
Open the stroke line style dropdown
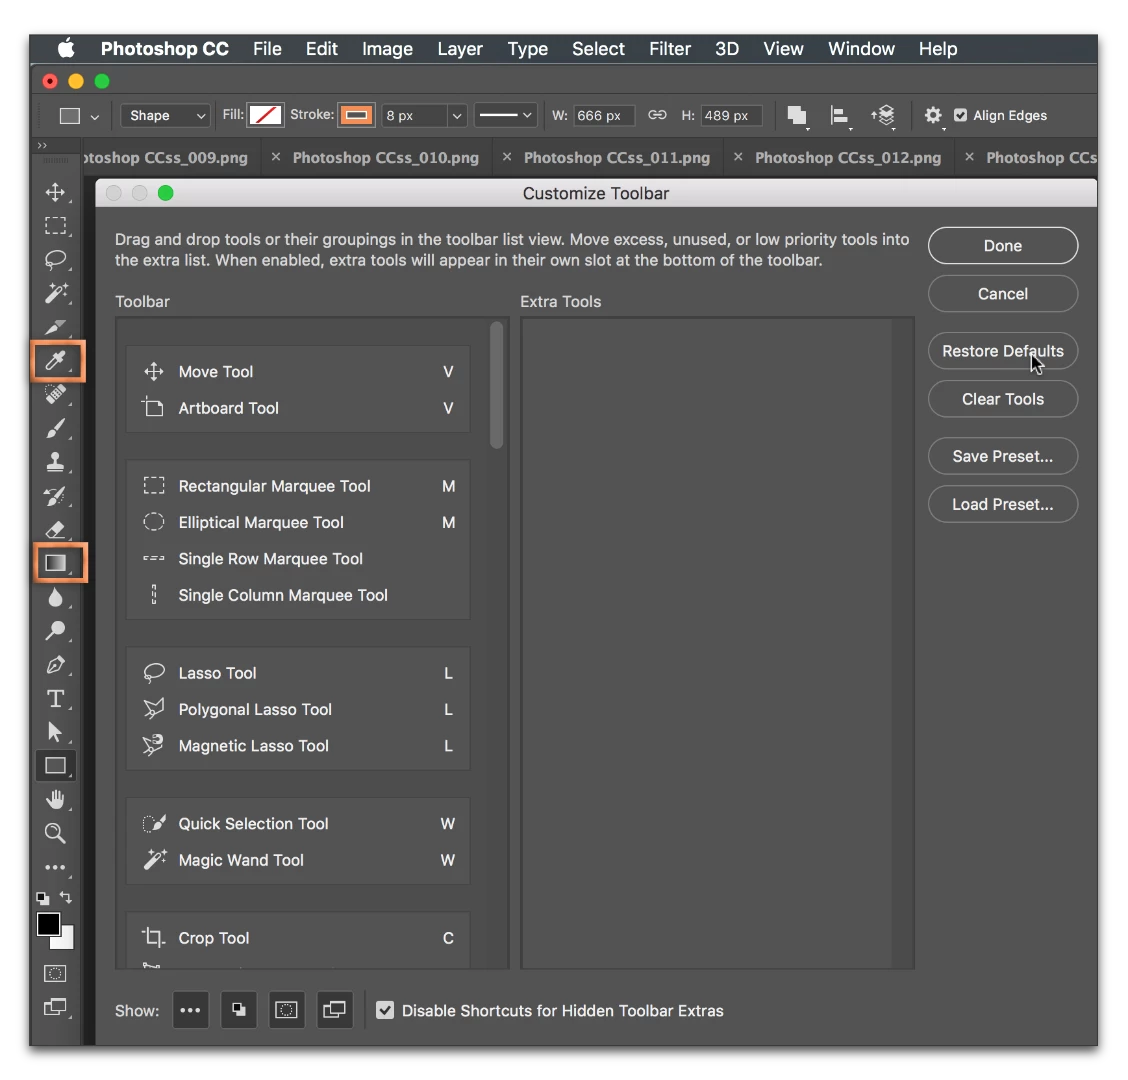click(505, 115)
